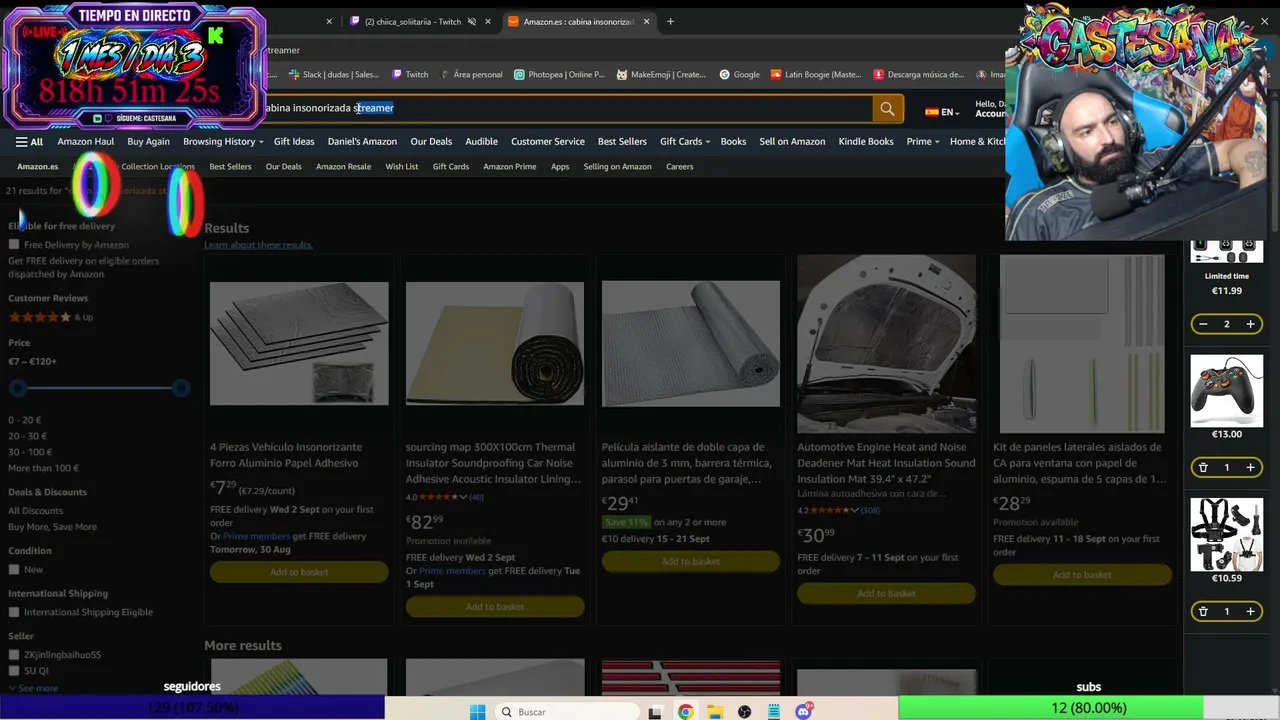Increase quantity of the €11.99 basket item
Viewport: 1280px width, 720px height.
coord(1250,324)
